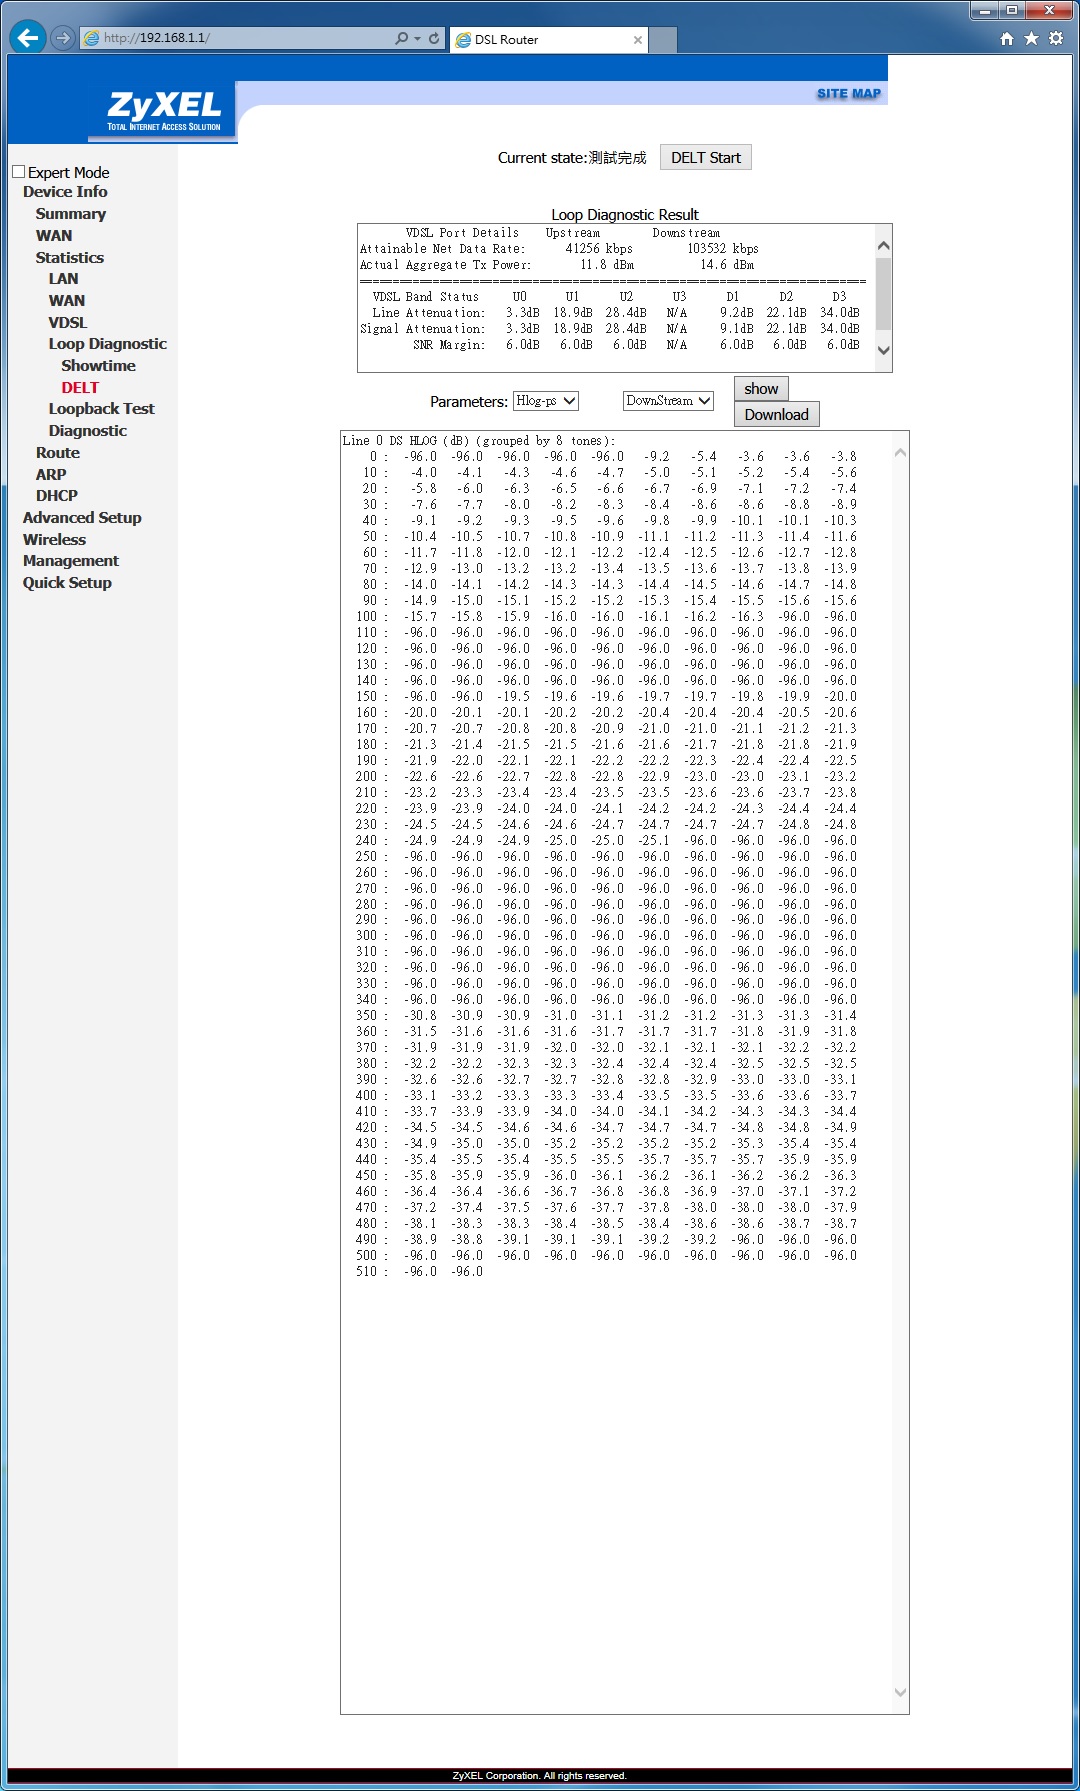This screenshot has height=1791, width=1080.
Task: Click the address bar search magnifier icon
Action: click(x=401, y=38)
